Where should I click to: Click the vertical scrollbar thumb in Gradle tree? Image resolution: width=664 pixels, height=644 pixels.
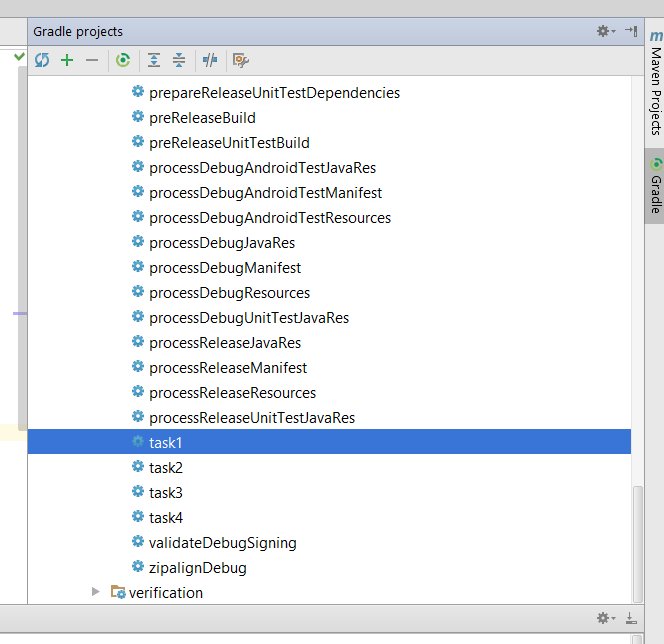638,543
